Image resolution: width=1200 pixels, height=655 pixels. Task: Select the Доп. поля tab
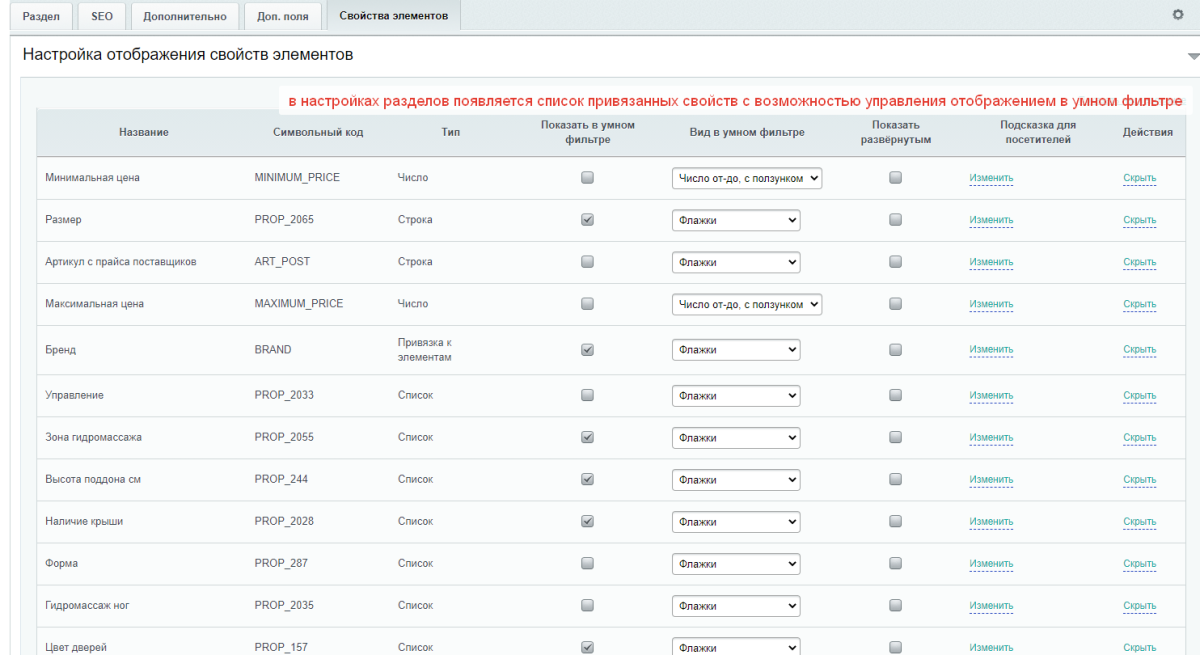point(282,16)
